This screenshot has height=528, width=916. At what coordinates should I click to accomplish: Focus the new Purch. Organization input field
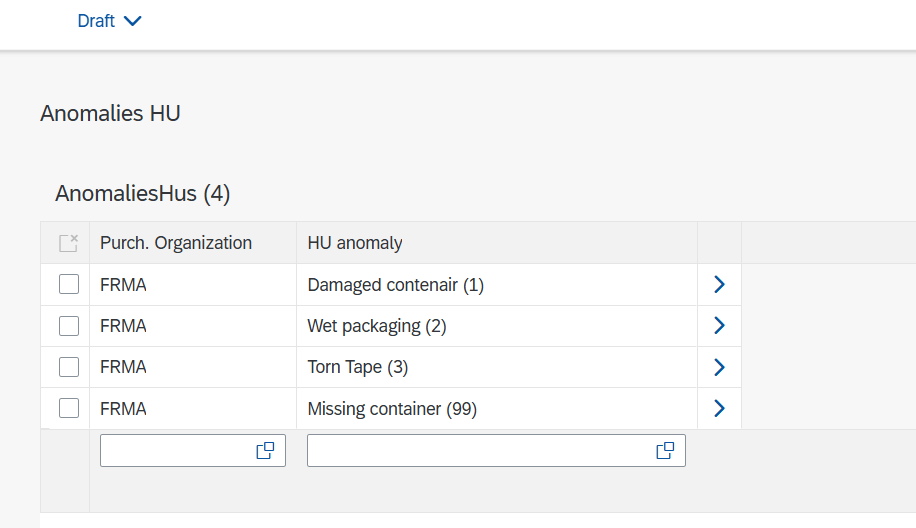(176, 451)
